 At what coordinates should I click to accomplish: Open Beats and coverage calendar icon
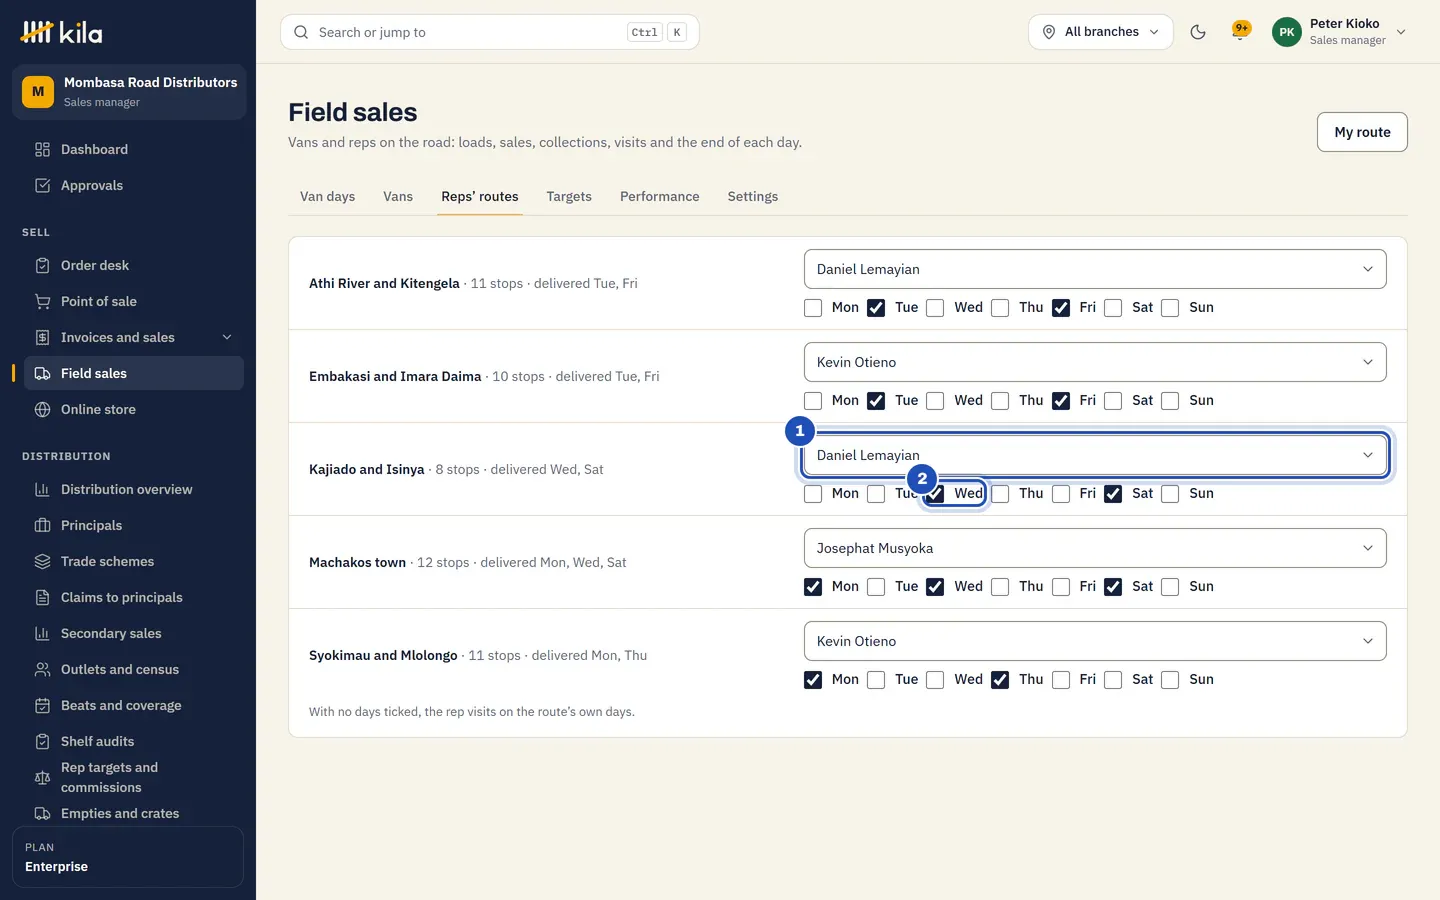click(x=42, y=706)
